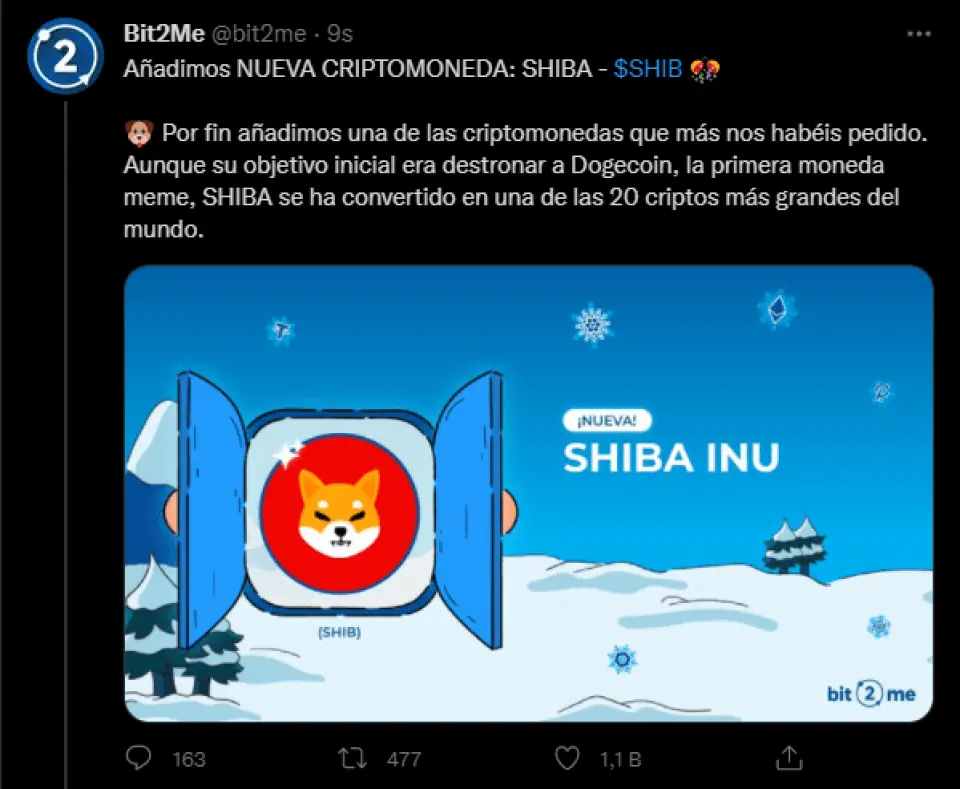Click the 477 retweets count
The width and height of the screenshot is (960, 789).
pyautogui.click(x=404, y=759)
